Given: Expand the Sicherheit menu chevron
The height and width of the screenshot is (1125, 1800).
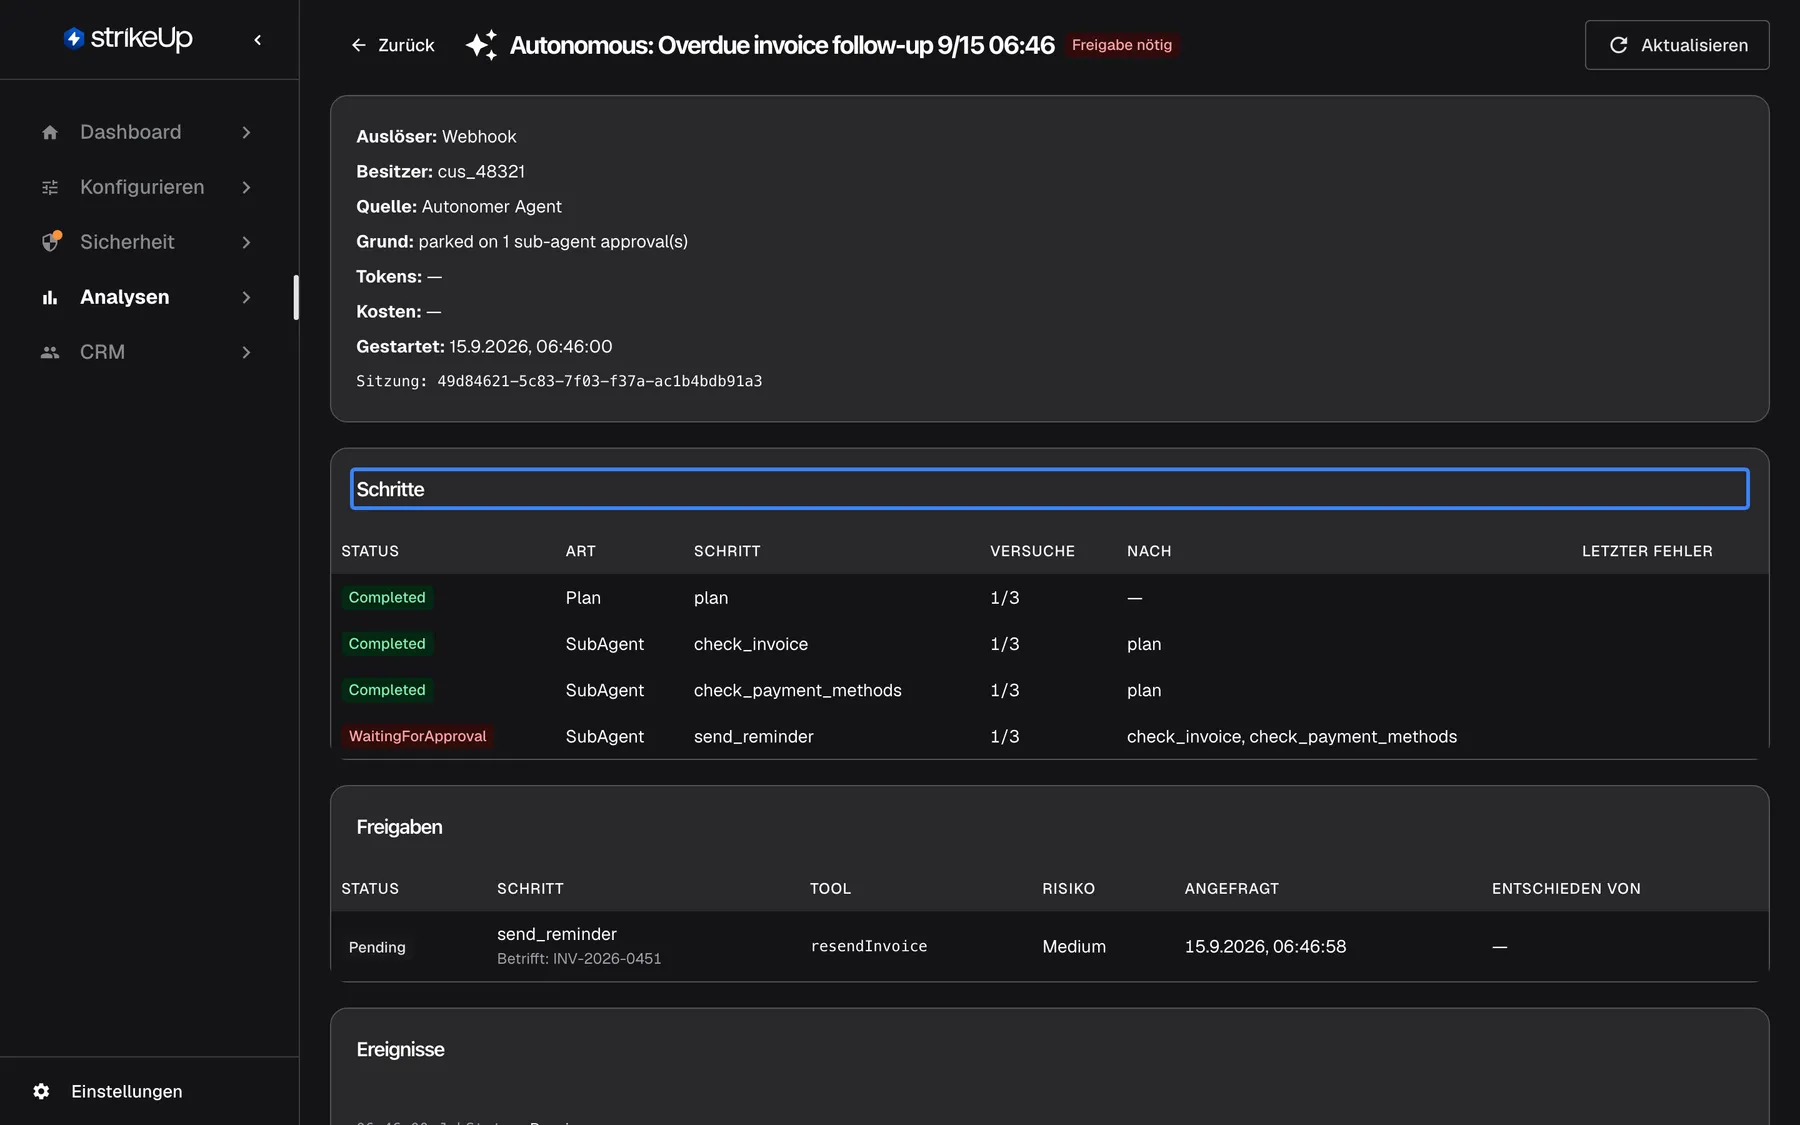Looking at the screenshot, I should [x=246, y=242].
